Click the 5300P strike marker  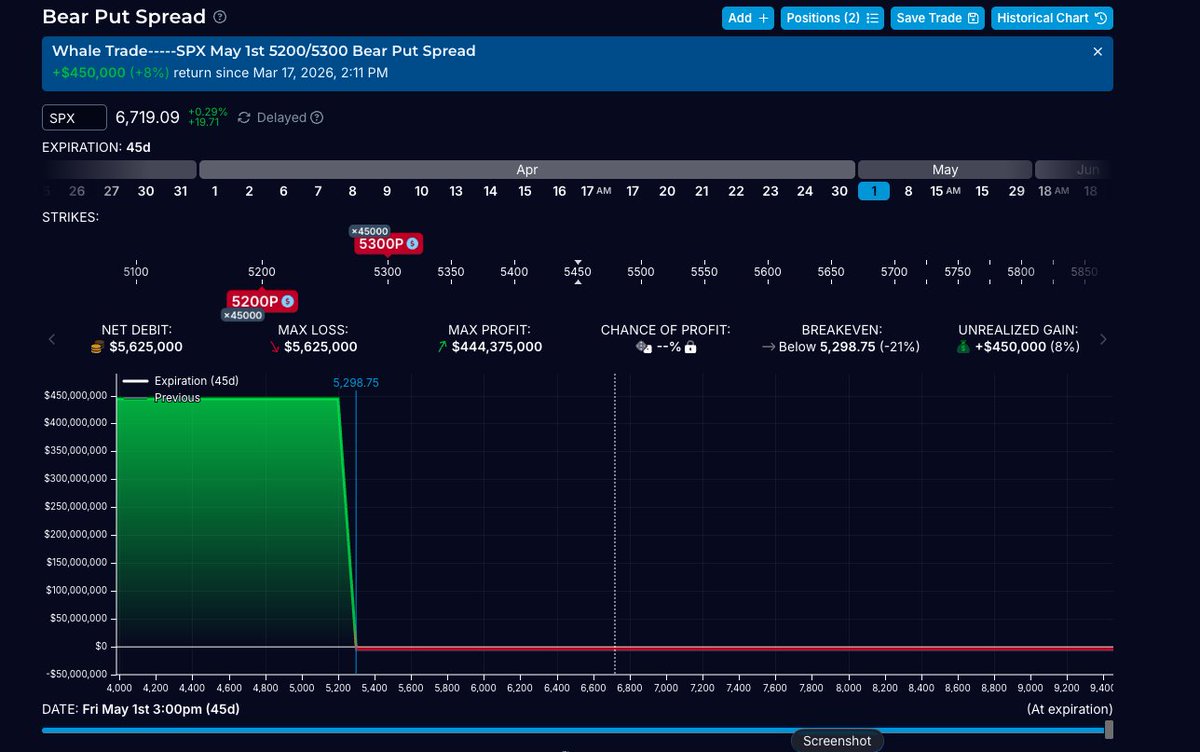tap(388, 243)
